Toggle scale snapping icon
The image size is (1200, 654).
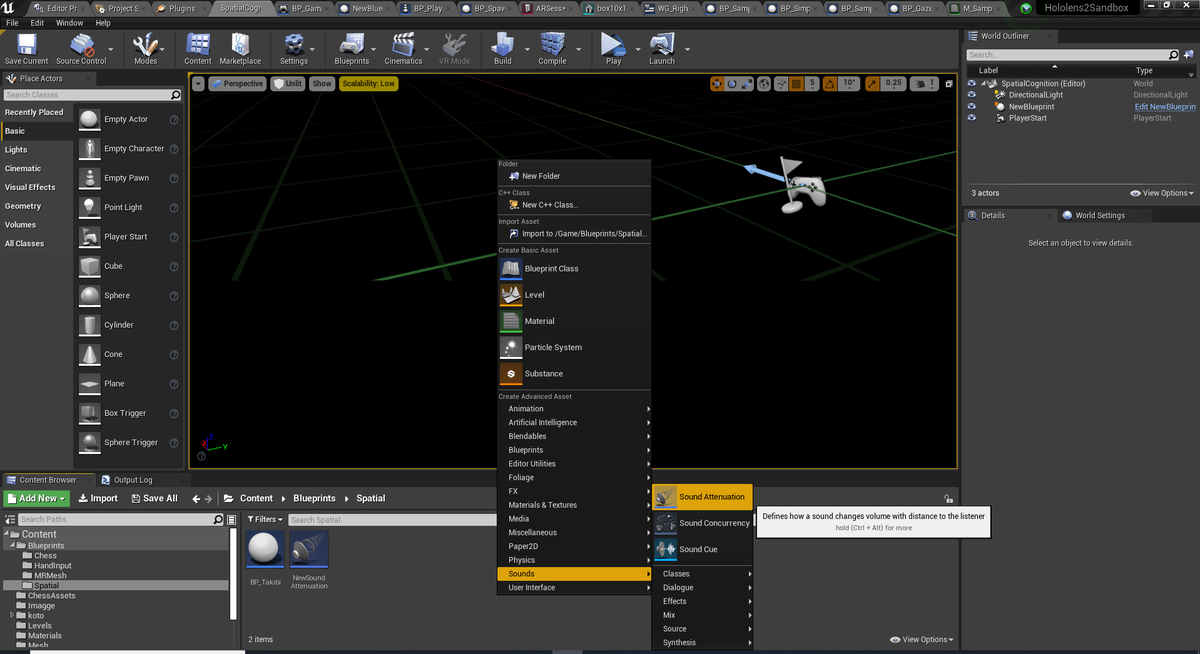pyautogui.click(x=872, y=83)
